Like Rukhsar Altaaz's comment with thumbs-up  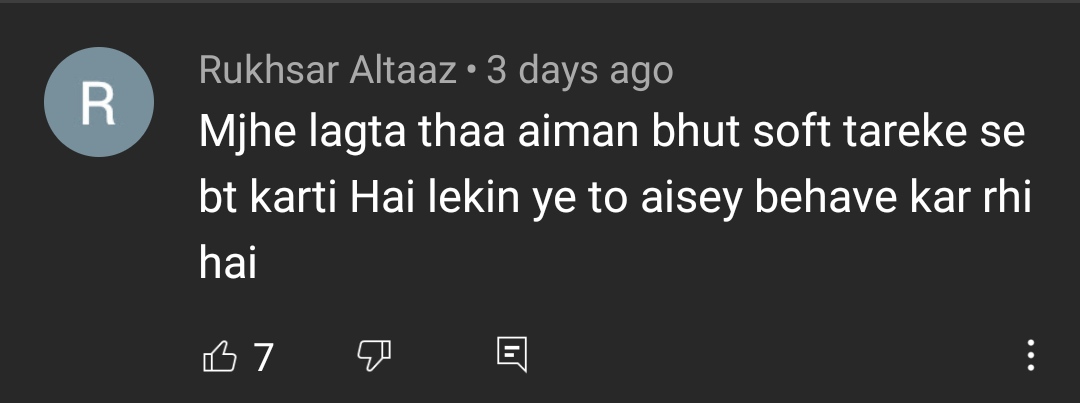pyautogui.click(x=220, y=356)
